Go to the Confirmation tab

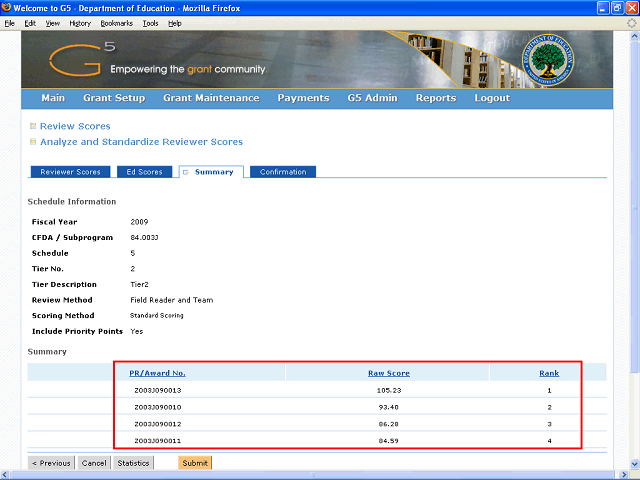point(283,172)
